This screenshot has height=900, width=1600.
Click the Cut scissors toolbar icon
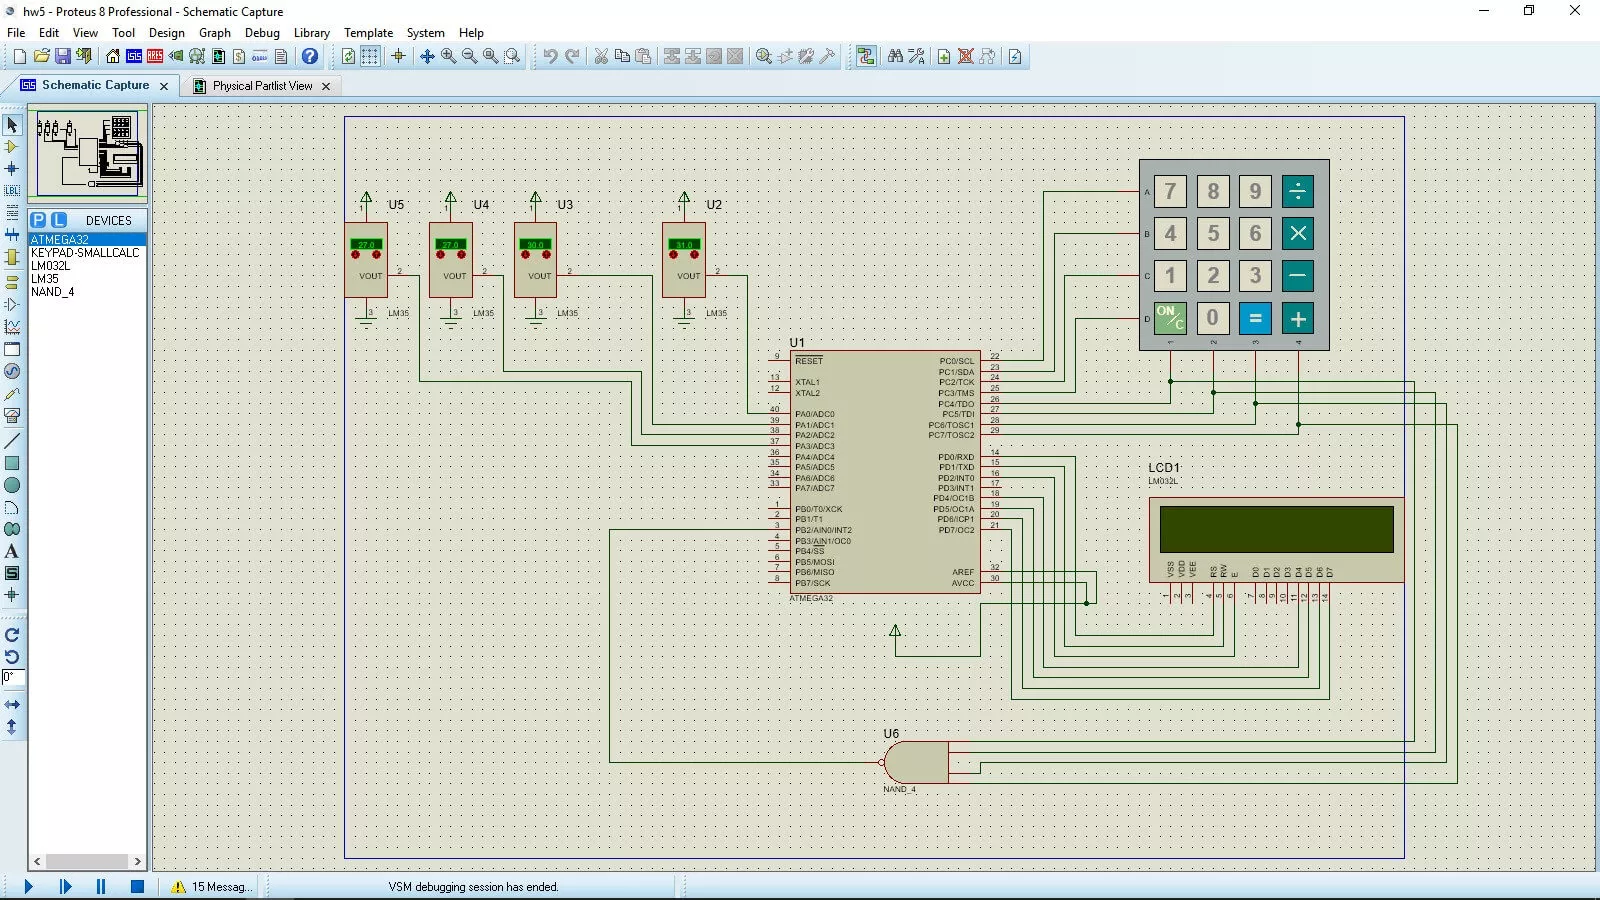pos(601,56)
